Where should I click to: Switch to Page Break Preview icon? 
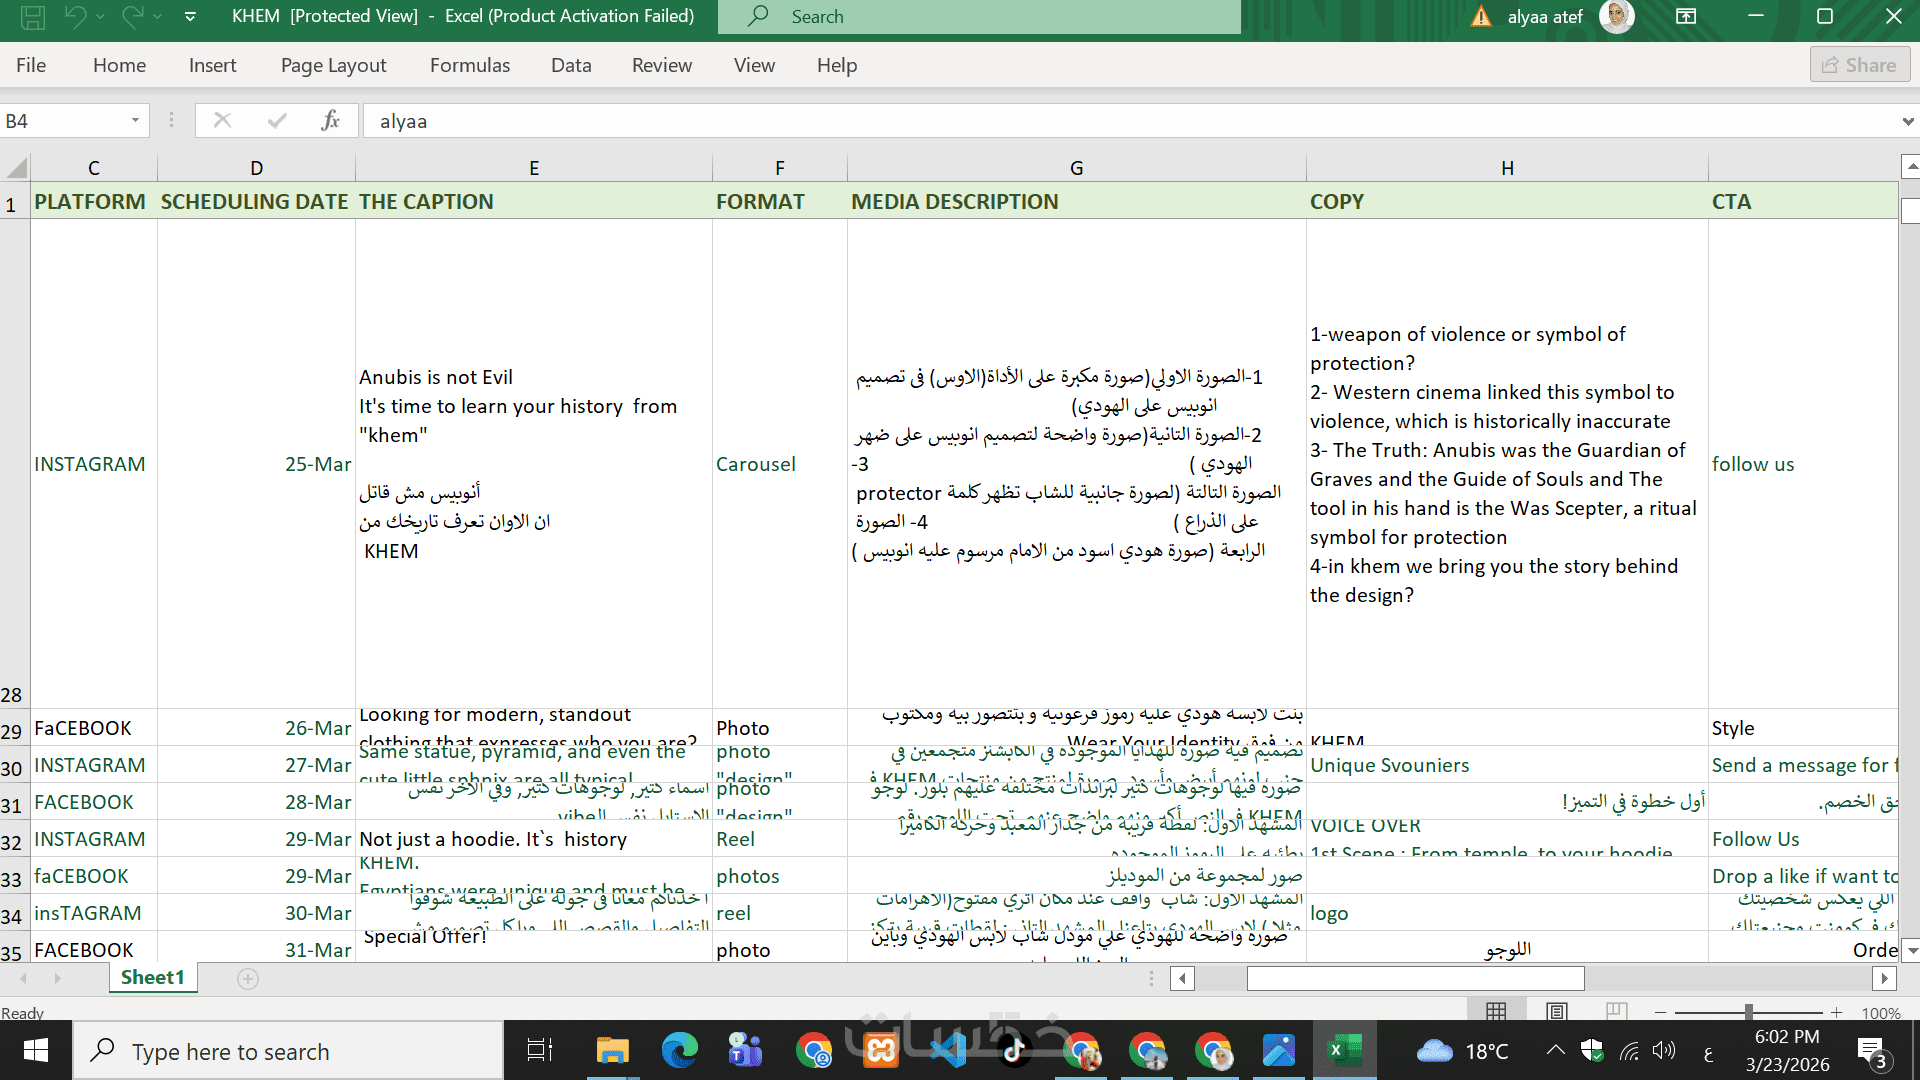1616,1012
